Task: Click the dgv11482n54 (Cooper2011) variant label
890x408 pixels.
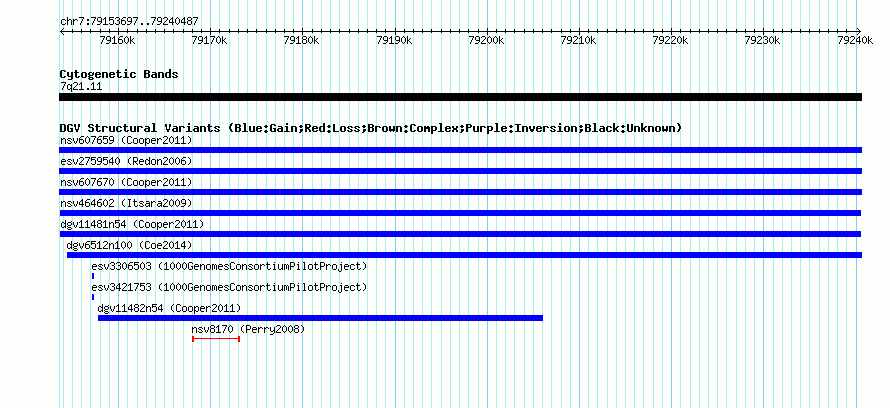Action: (x=169, y=308)
